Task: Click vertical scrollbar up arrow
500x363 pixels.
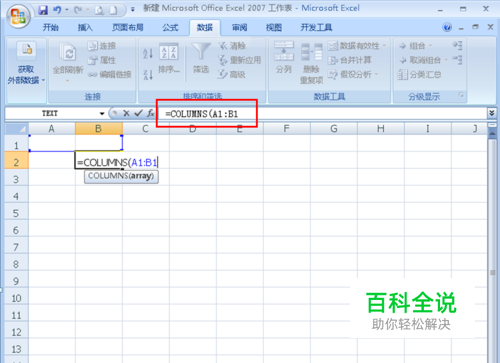Action: coord(492,134)
